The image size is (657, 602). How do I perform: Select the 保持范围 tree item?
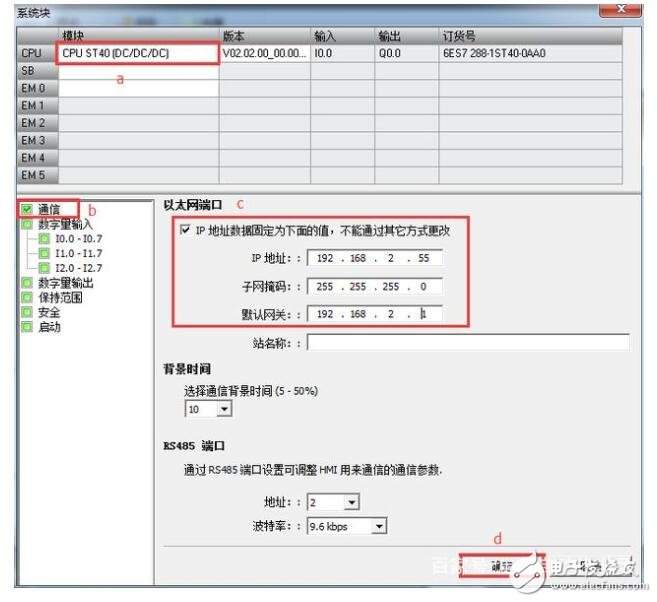(60, 298)
